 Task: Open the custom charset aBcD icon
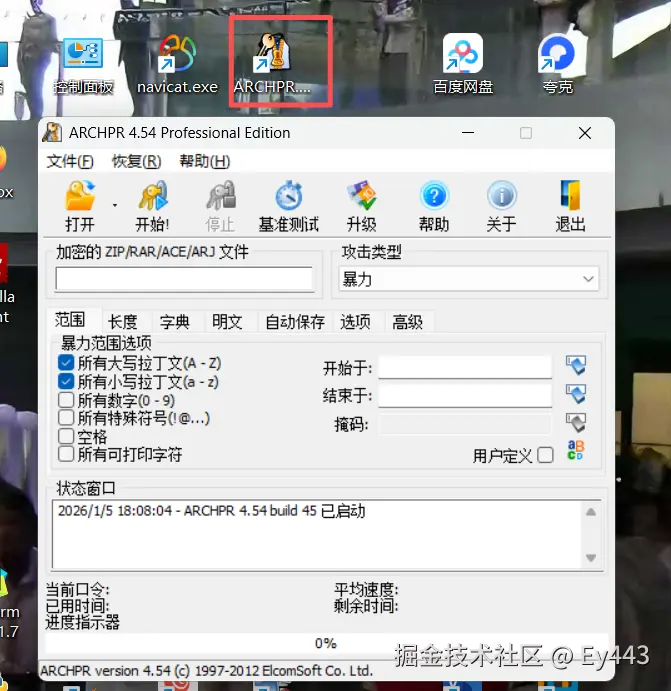(576, 450)
